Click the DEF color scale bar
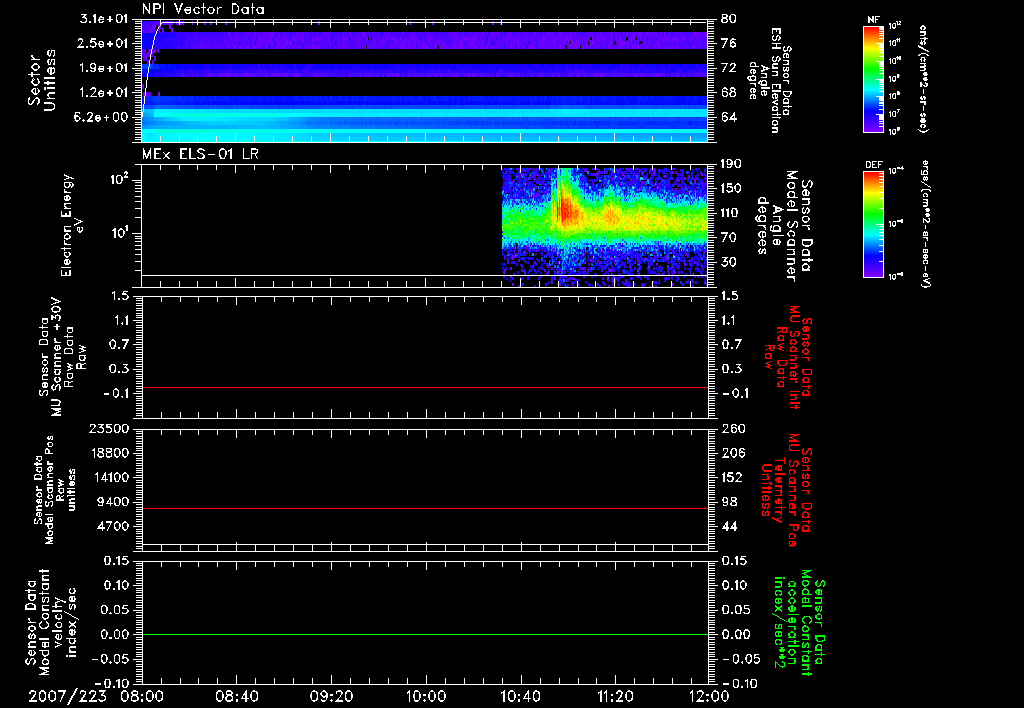Image resolution: width=1024 pixels, height=708 pixels. pos(872,222)
